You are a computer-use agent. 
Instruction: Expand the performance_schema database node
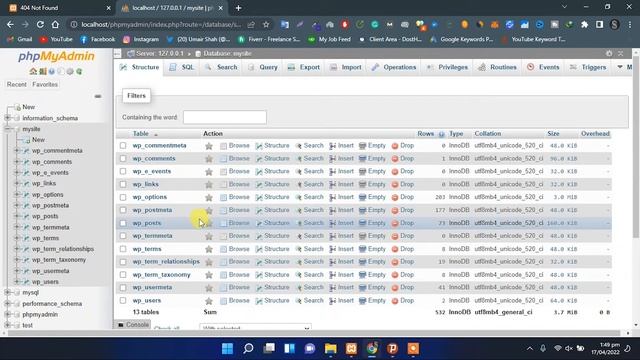coord(7,303)
